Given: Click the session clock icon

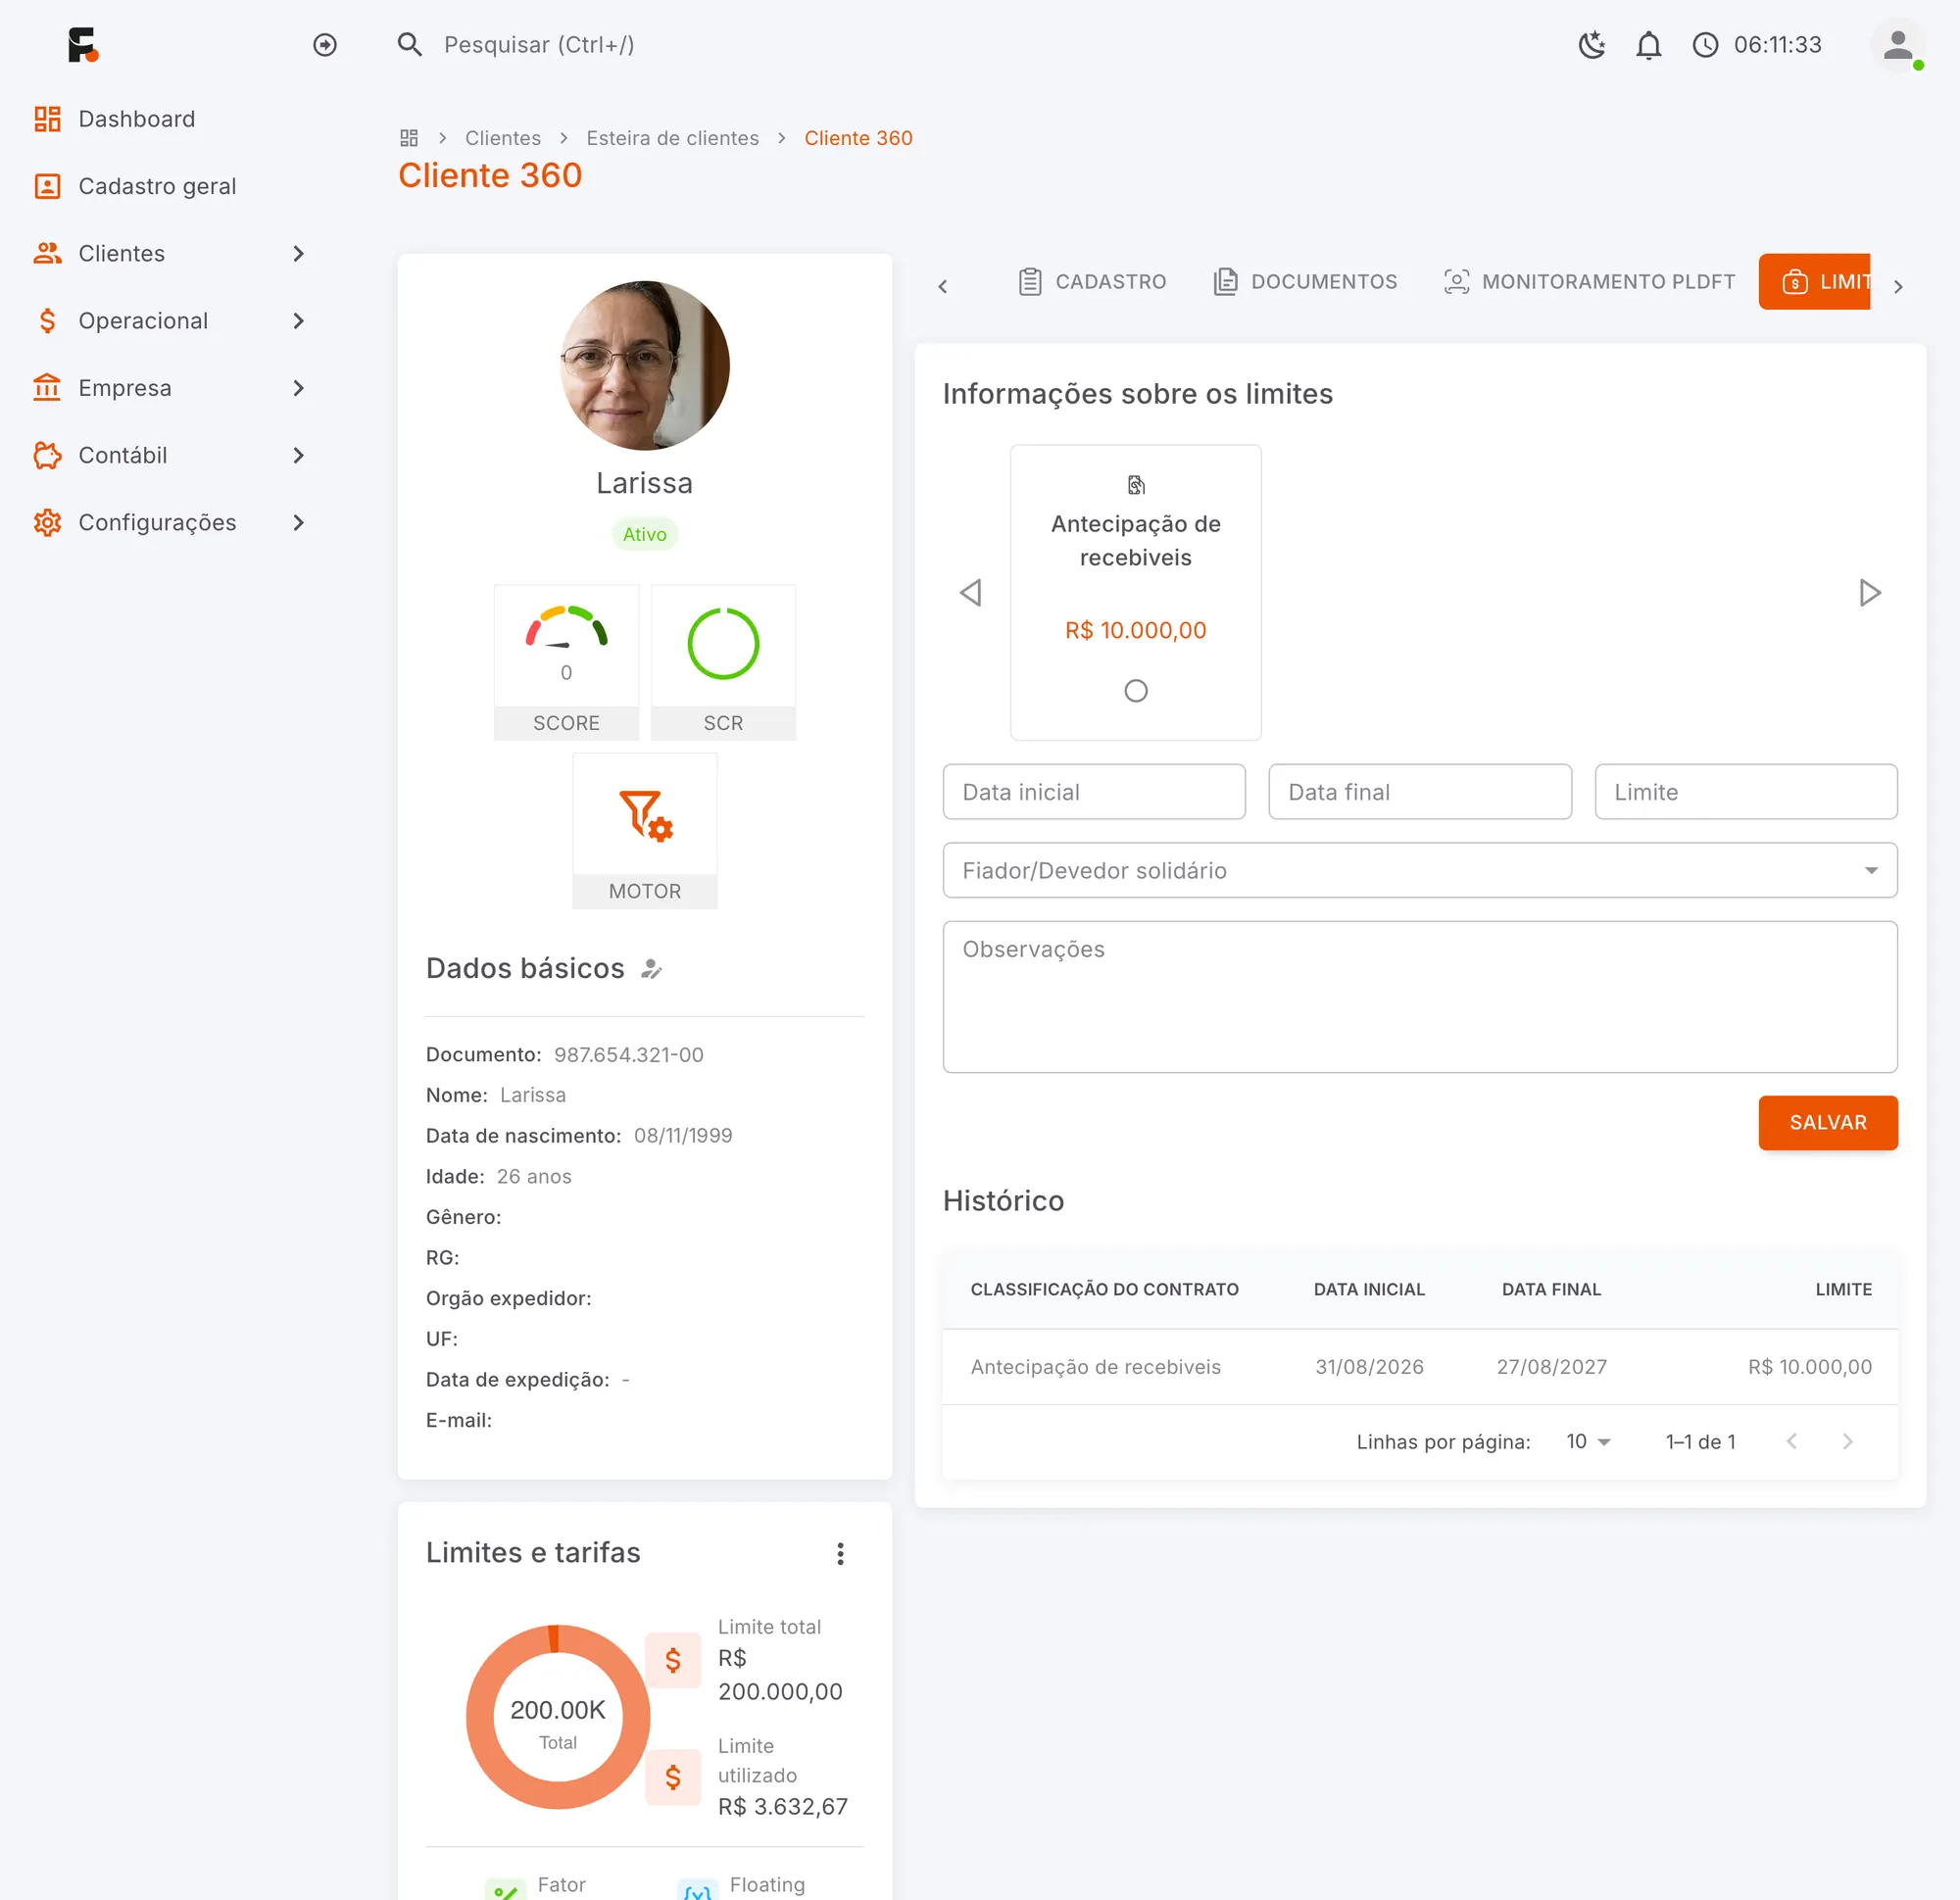Looking at the screenshot, I should [1706, 45].
